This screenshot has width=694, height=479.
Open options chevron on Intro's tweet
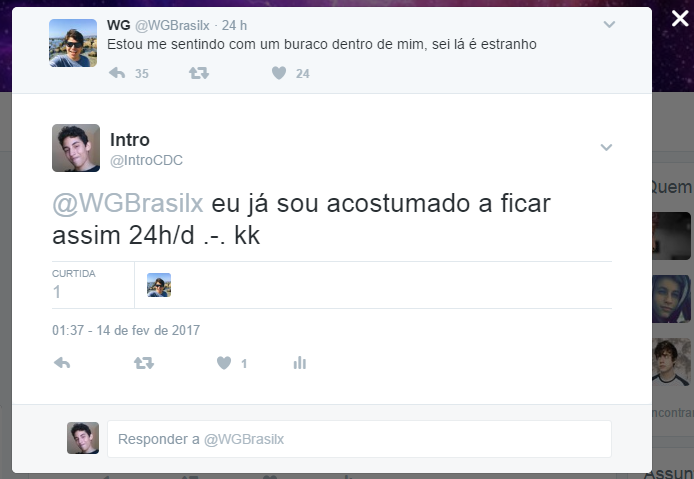click(x=606, y=147)
